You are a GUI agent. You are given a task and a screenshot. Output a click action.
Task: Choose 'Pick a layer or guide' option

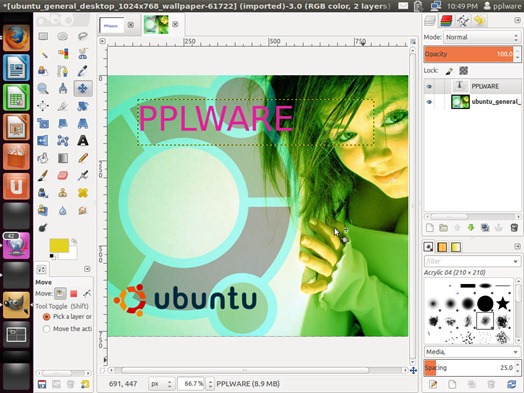click(x=46, y=316)
